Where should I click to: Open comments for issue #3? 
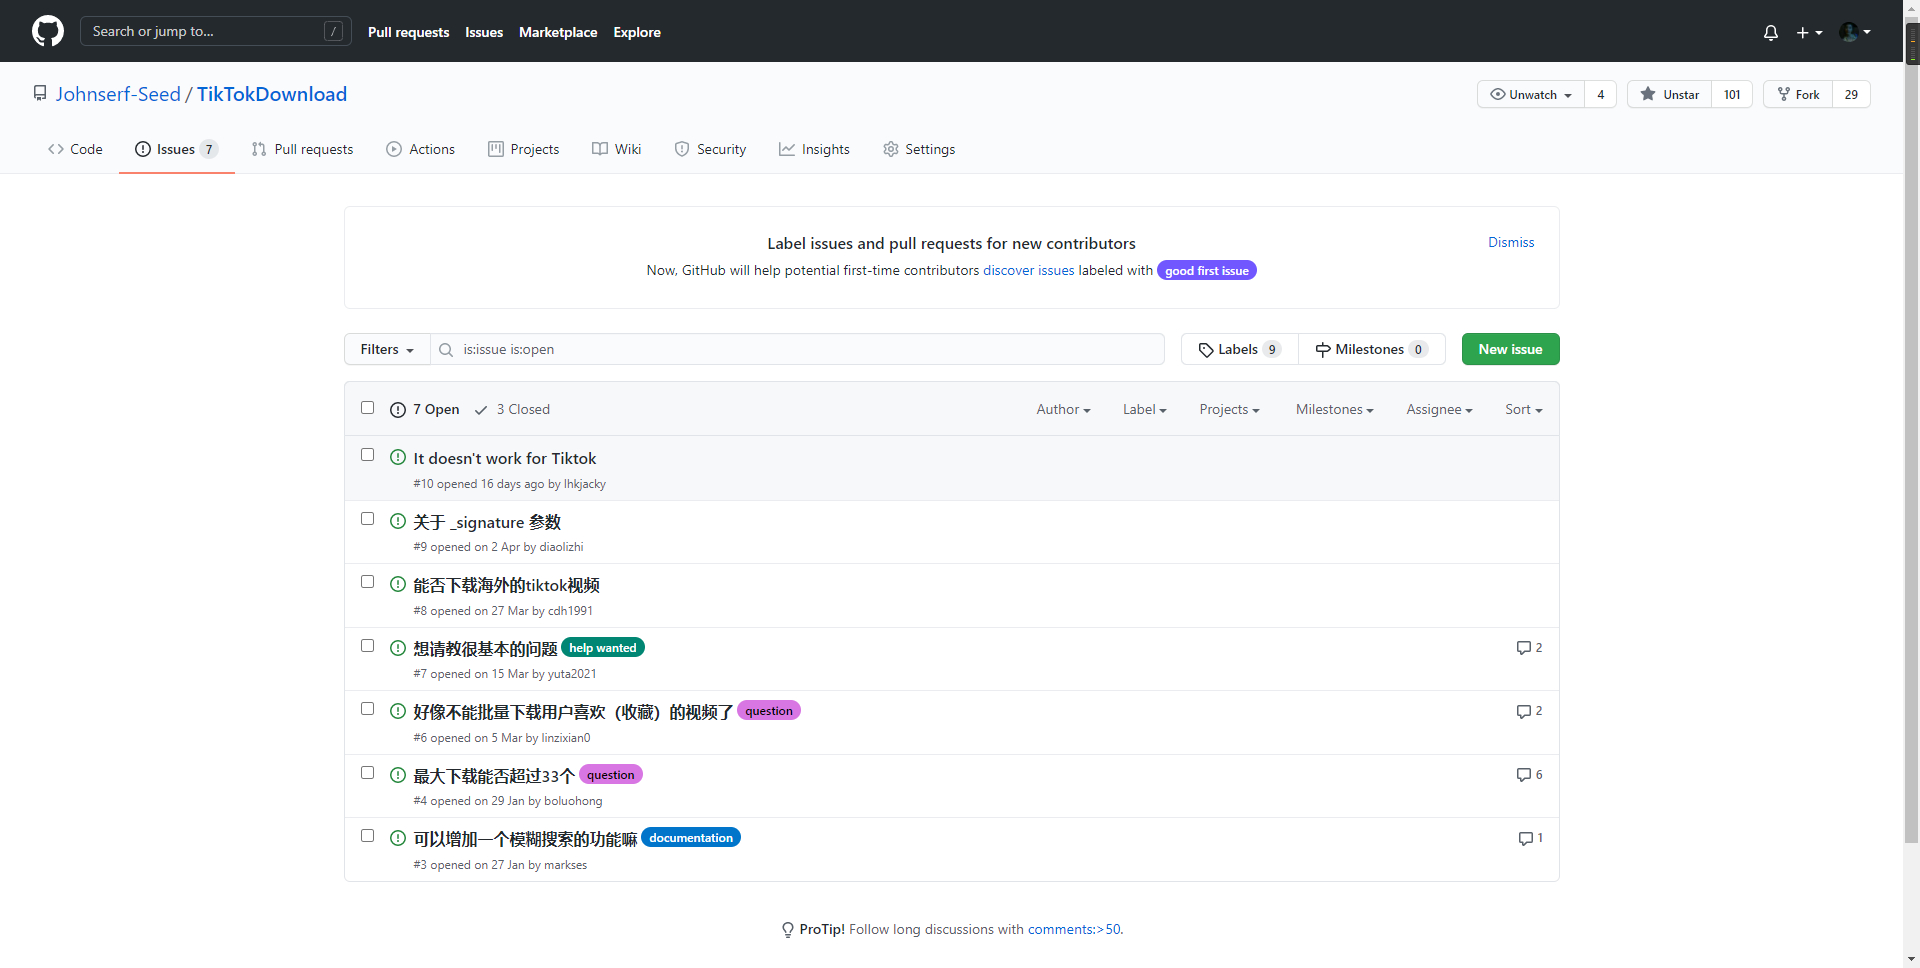click(1530, 838)
